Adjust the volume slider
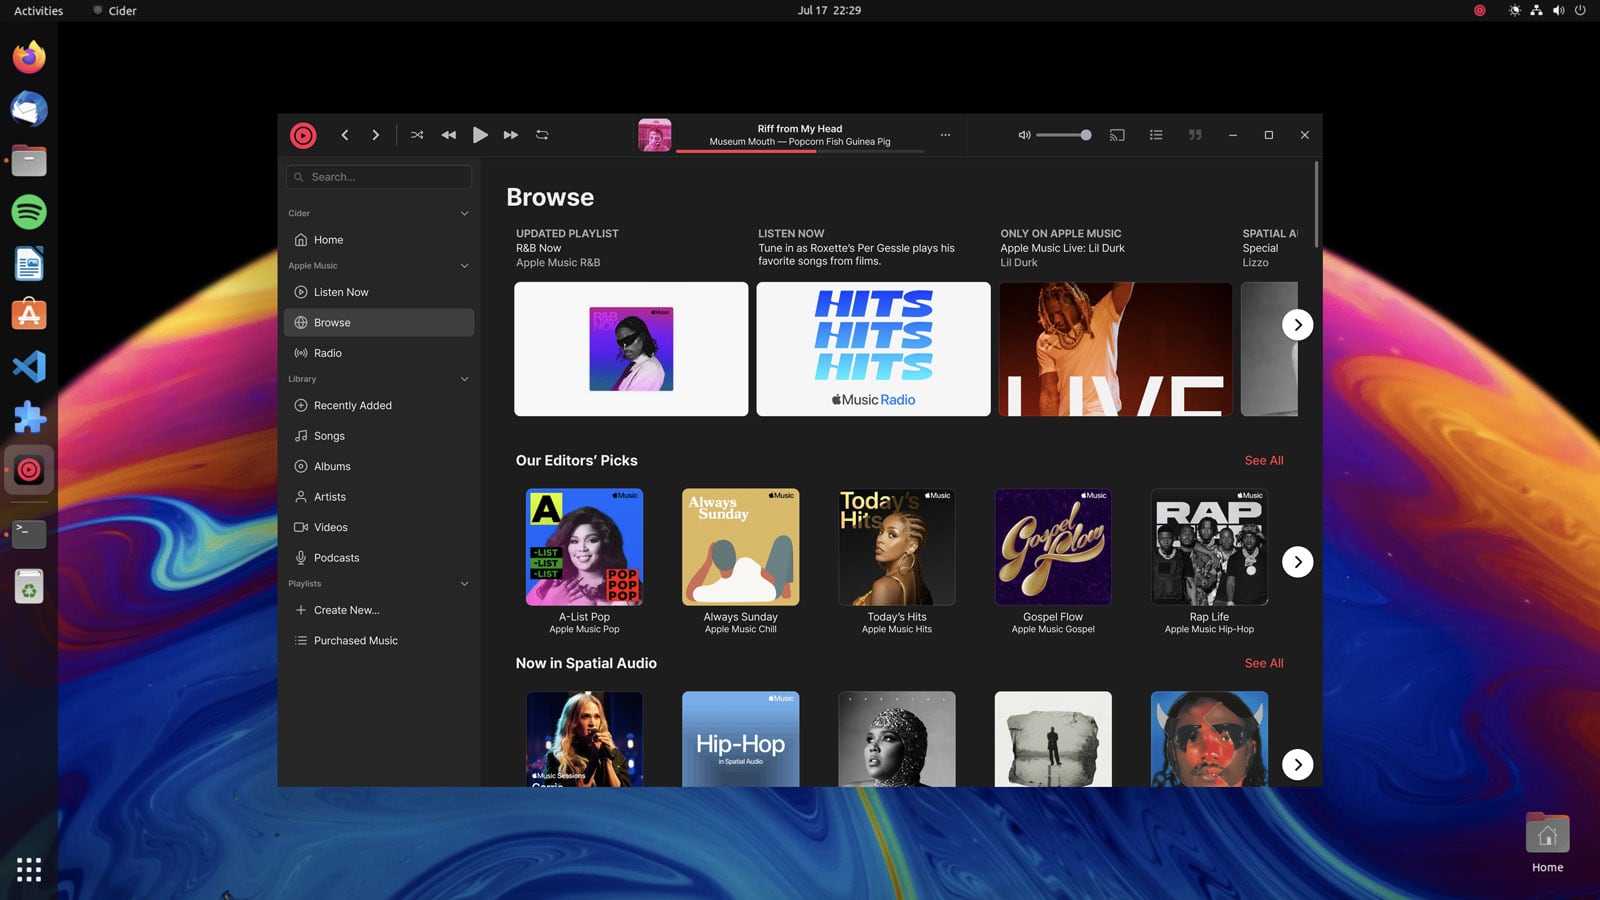1600x900 pixels. 1064,135
